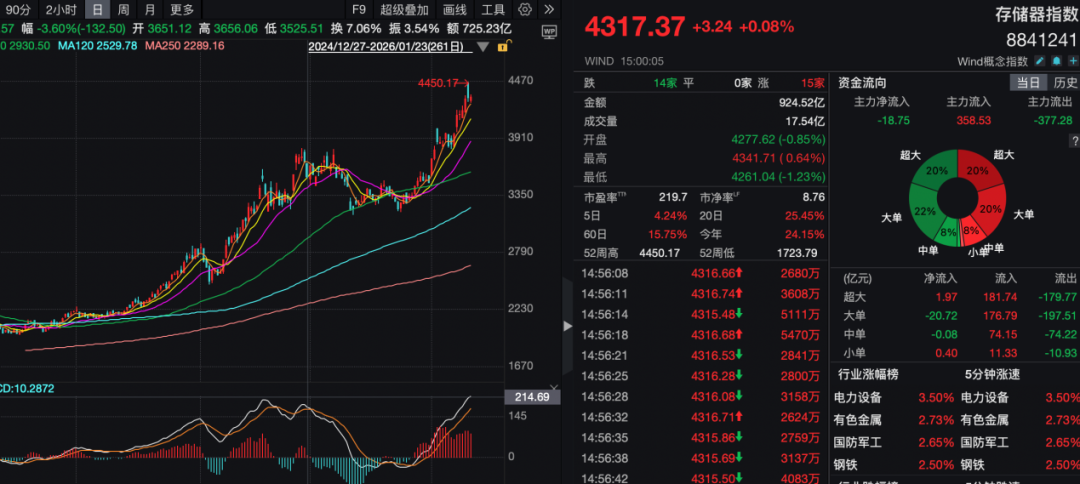Select the 周 weekly period tab
This screenshot has height=484, width=1080.
(123, 9)
